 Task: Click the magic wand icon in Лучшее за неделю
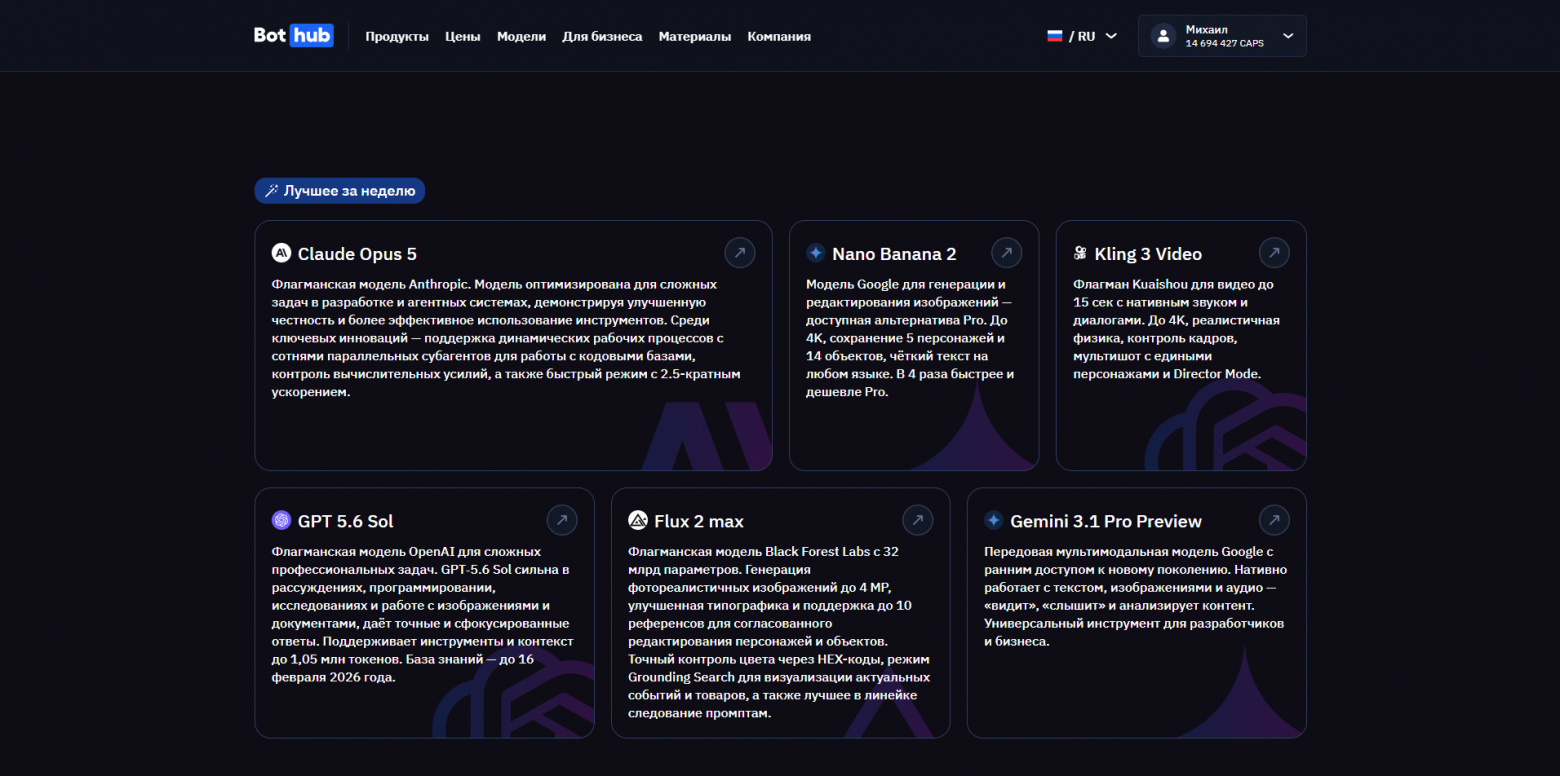(271, 191)
